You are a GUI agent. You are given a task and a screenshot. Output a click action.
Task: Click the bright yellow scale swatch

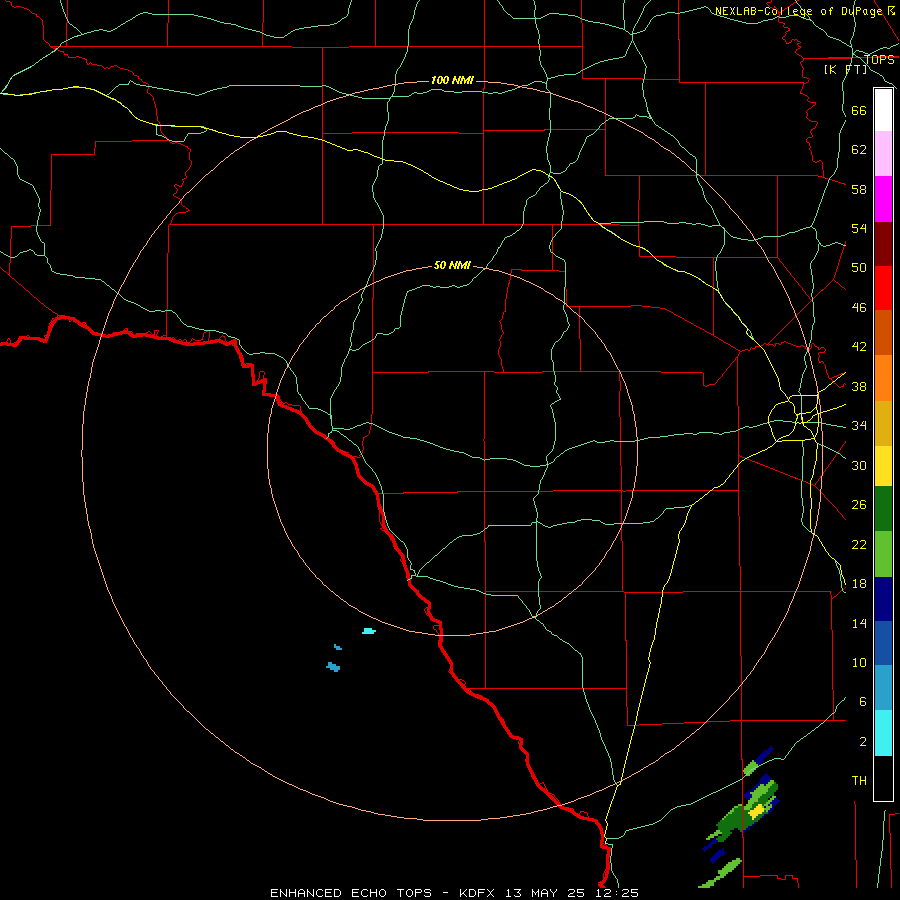tap(883, 466)
